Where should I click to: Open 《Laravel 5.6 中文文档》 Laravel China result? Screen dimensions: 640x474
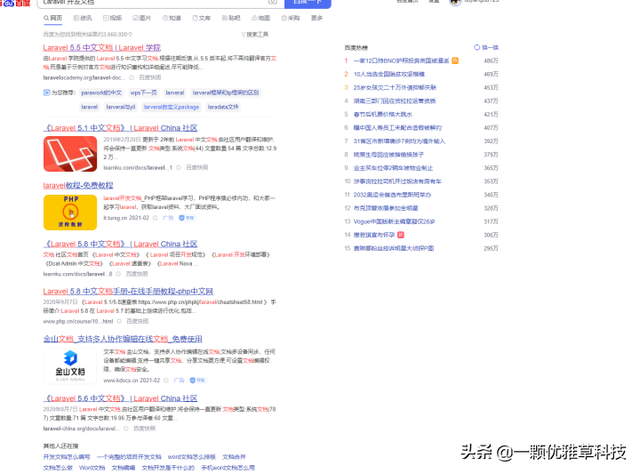point(120,398)
